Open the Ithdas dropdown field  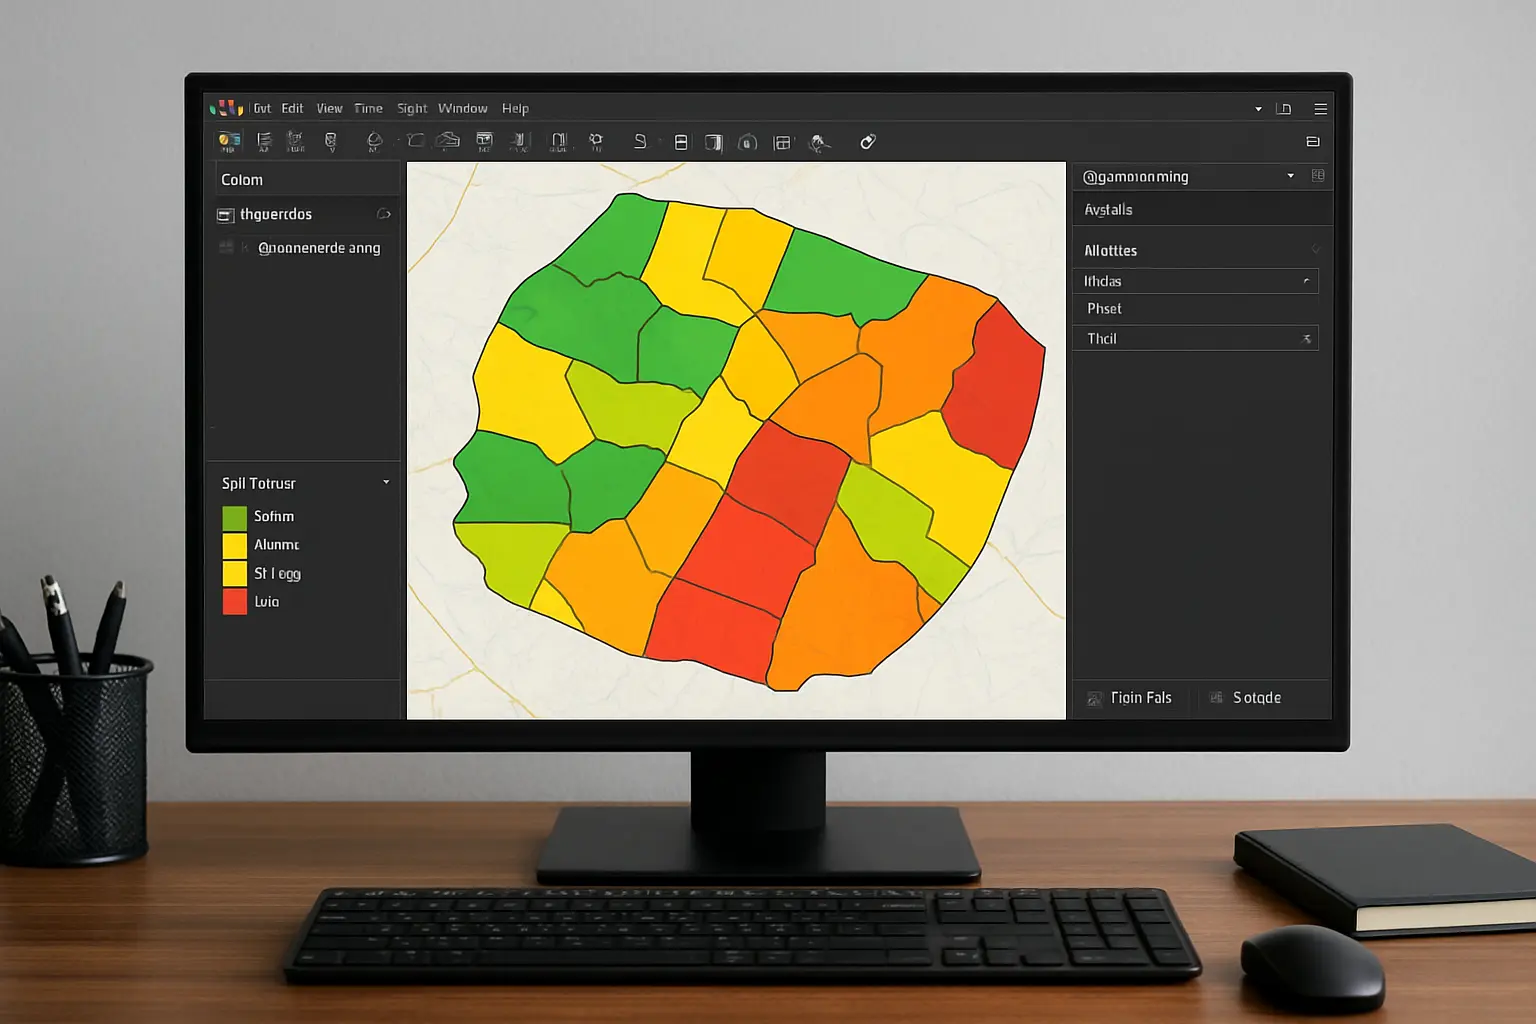[1195, 281]
